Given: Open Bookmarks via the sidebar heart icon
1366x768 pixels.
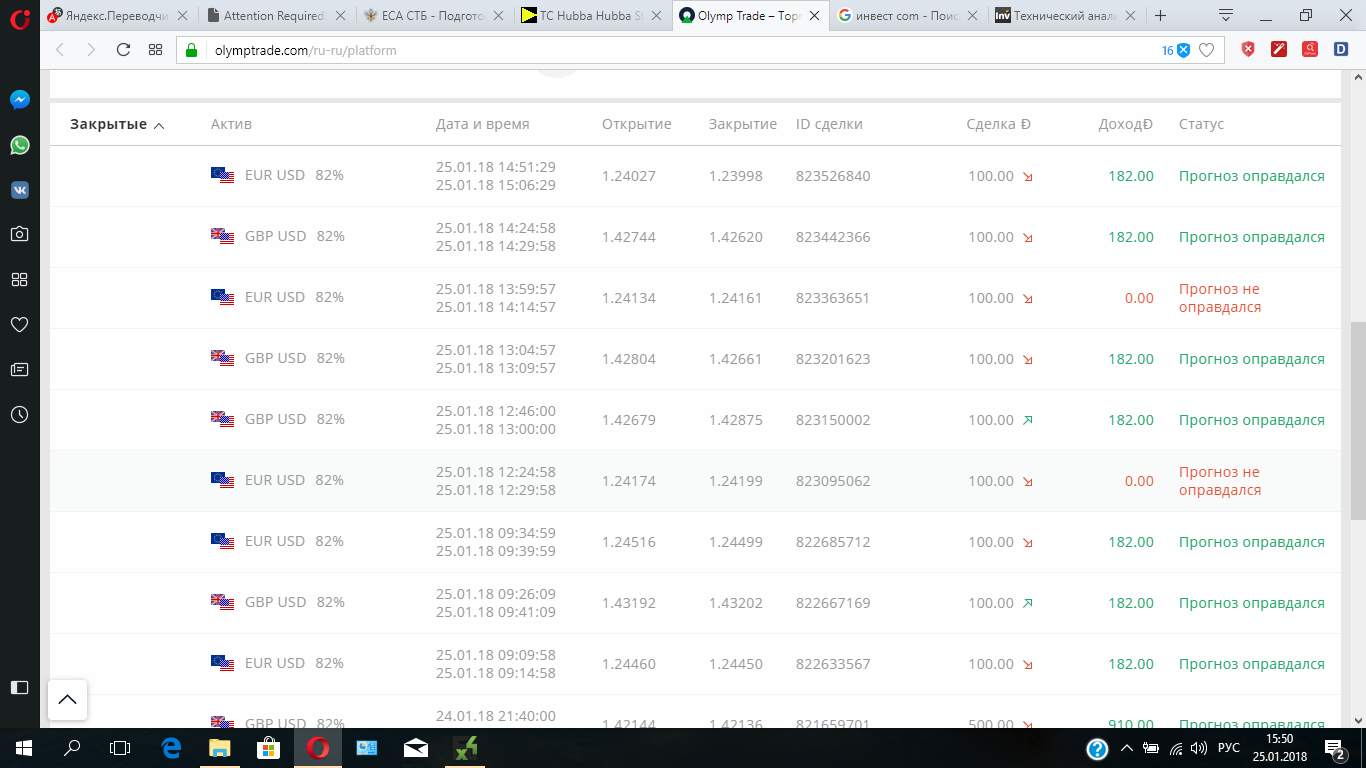Looking at the screenshot, I should (x=19, y=324).
